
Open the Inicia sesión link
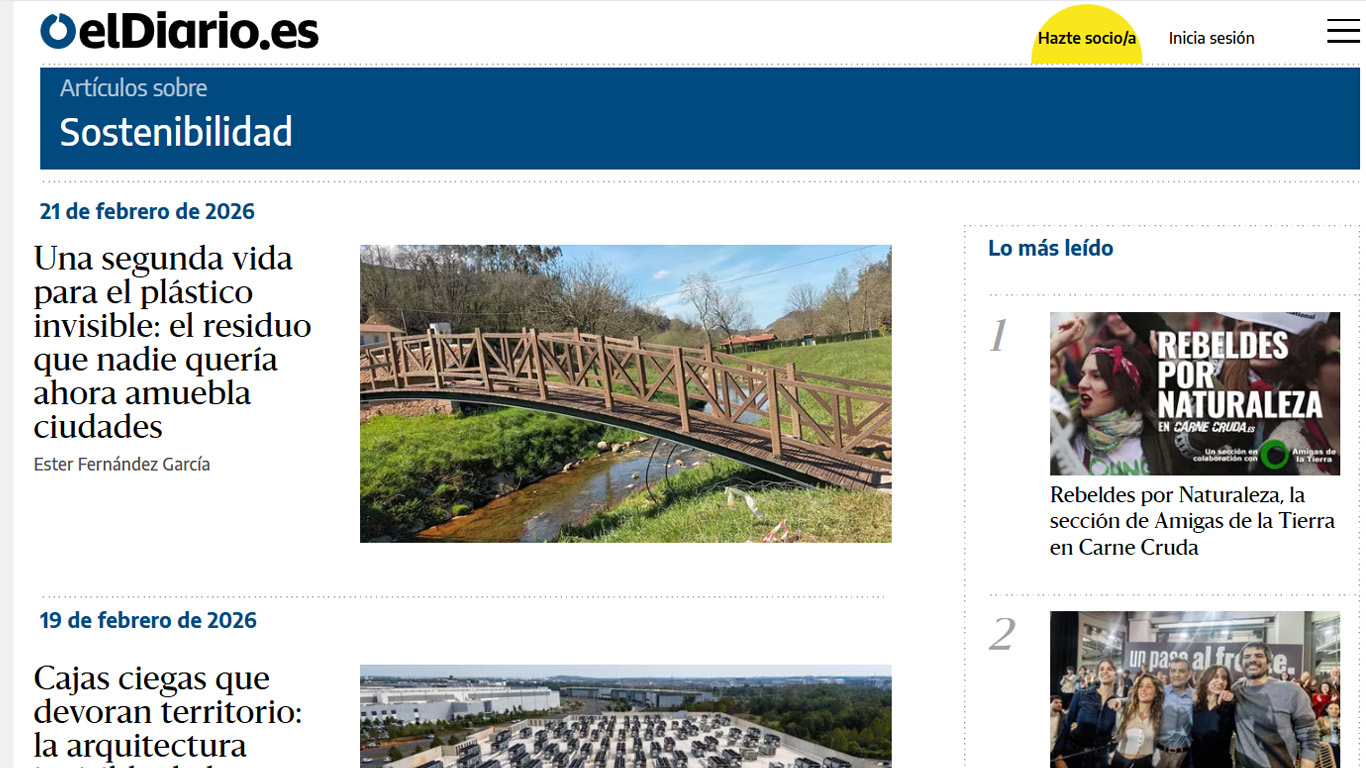(1211, 38)
